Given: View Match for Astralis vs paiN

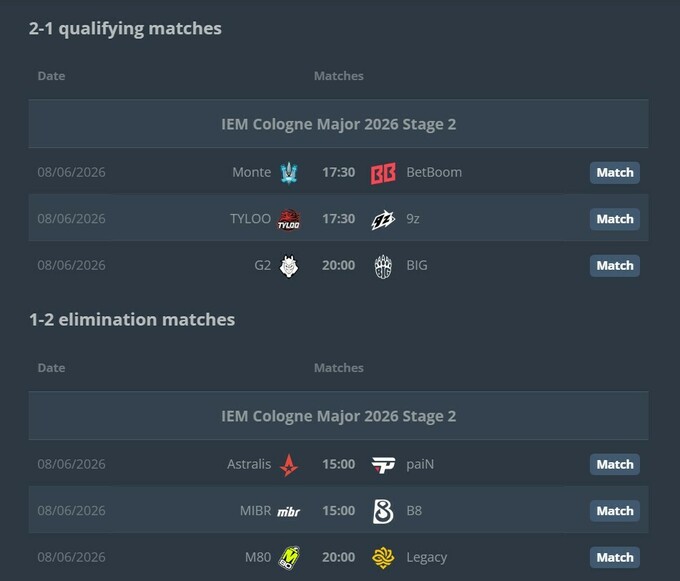Looking at the screenshot, I should [x=615, y=464].
